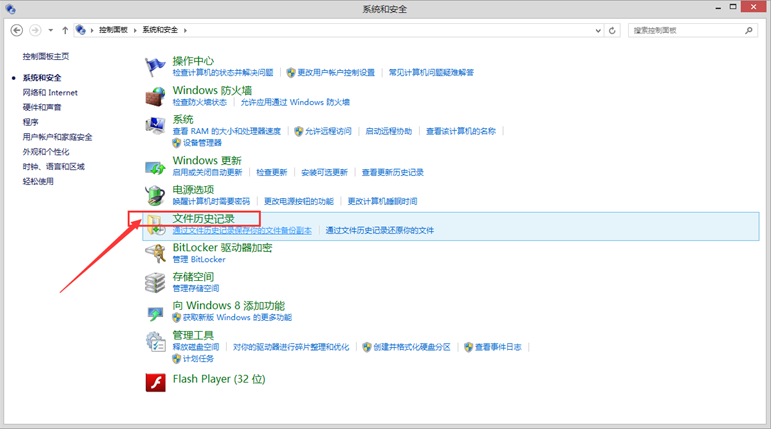Click 启动远程协助 link
Viewport: 771px width, 430px height.
click(388, 131)
